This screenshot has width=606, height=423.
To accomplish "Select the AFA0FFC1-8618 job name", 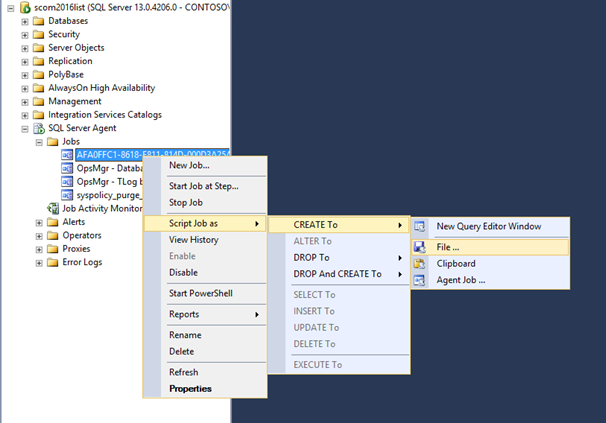I will (153, 154).
